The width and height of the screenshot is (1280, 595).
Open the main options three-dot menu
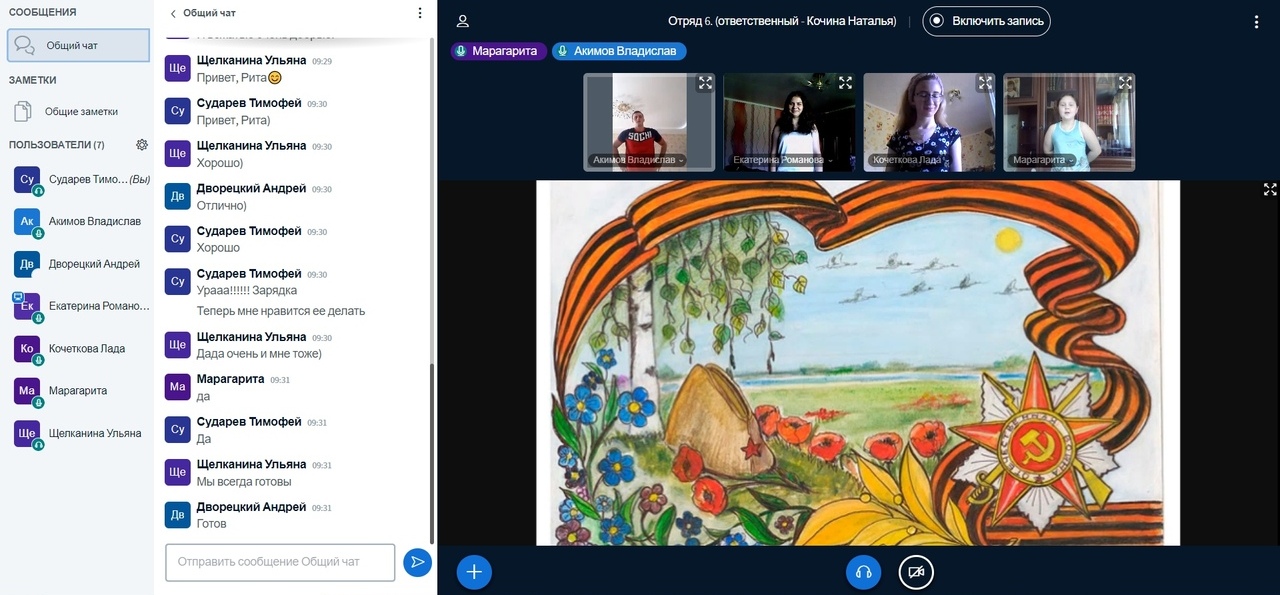[1257, 21]
